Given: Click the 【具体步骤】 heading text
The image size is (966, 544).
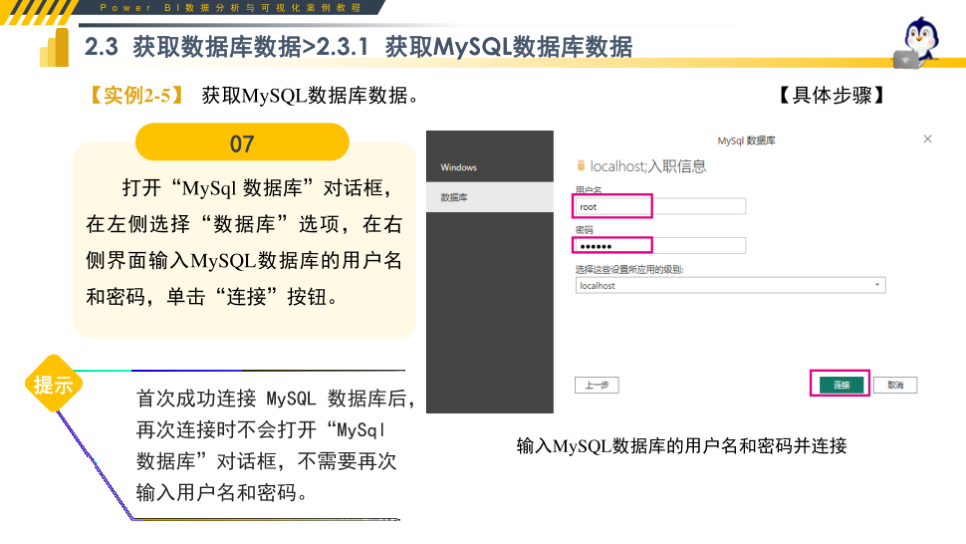Looking at the screenshot, I should [832, 95].
